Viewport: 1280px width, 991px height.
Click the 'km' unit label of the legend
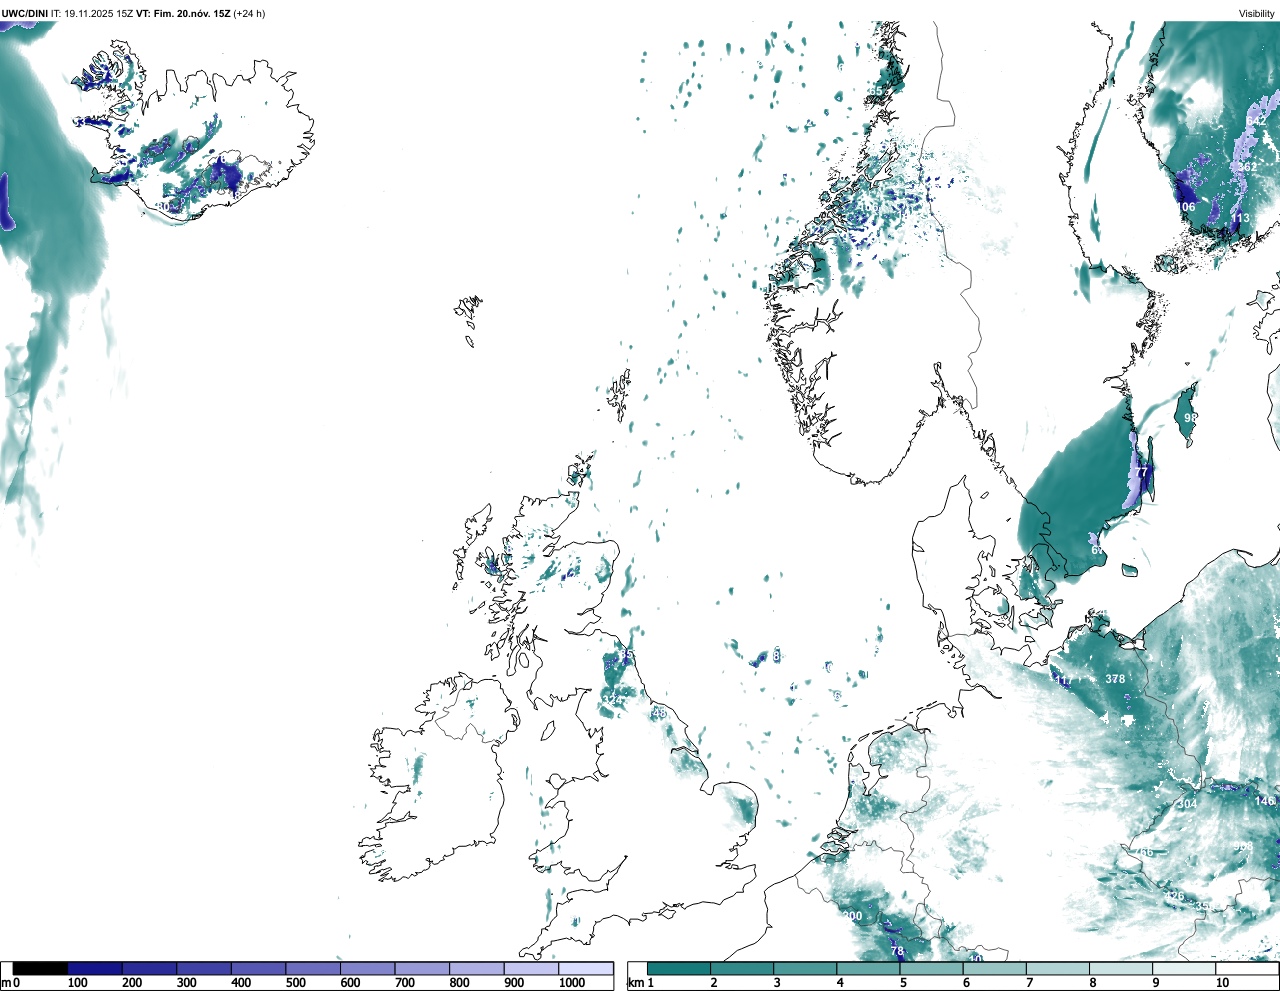635,983
